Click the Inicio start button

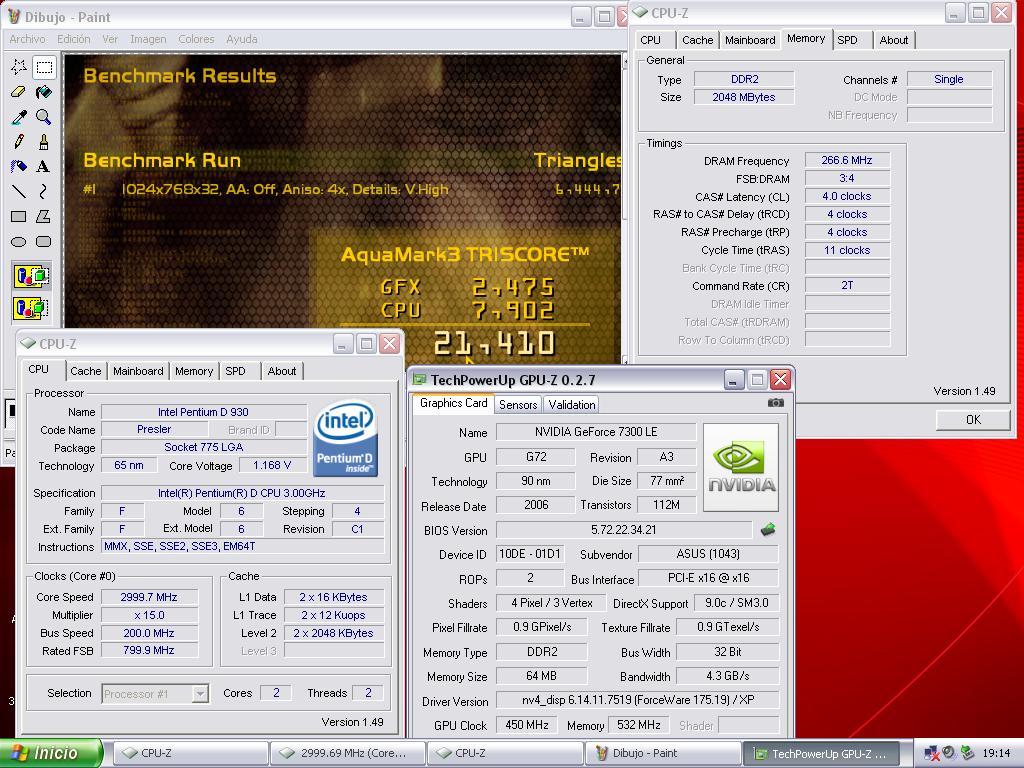pyautogui.click(x=52, y=753)
